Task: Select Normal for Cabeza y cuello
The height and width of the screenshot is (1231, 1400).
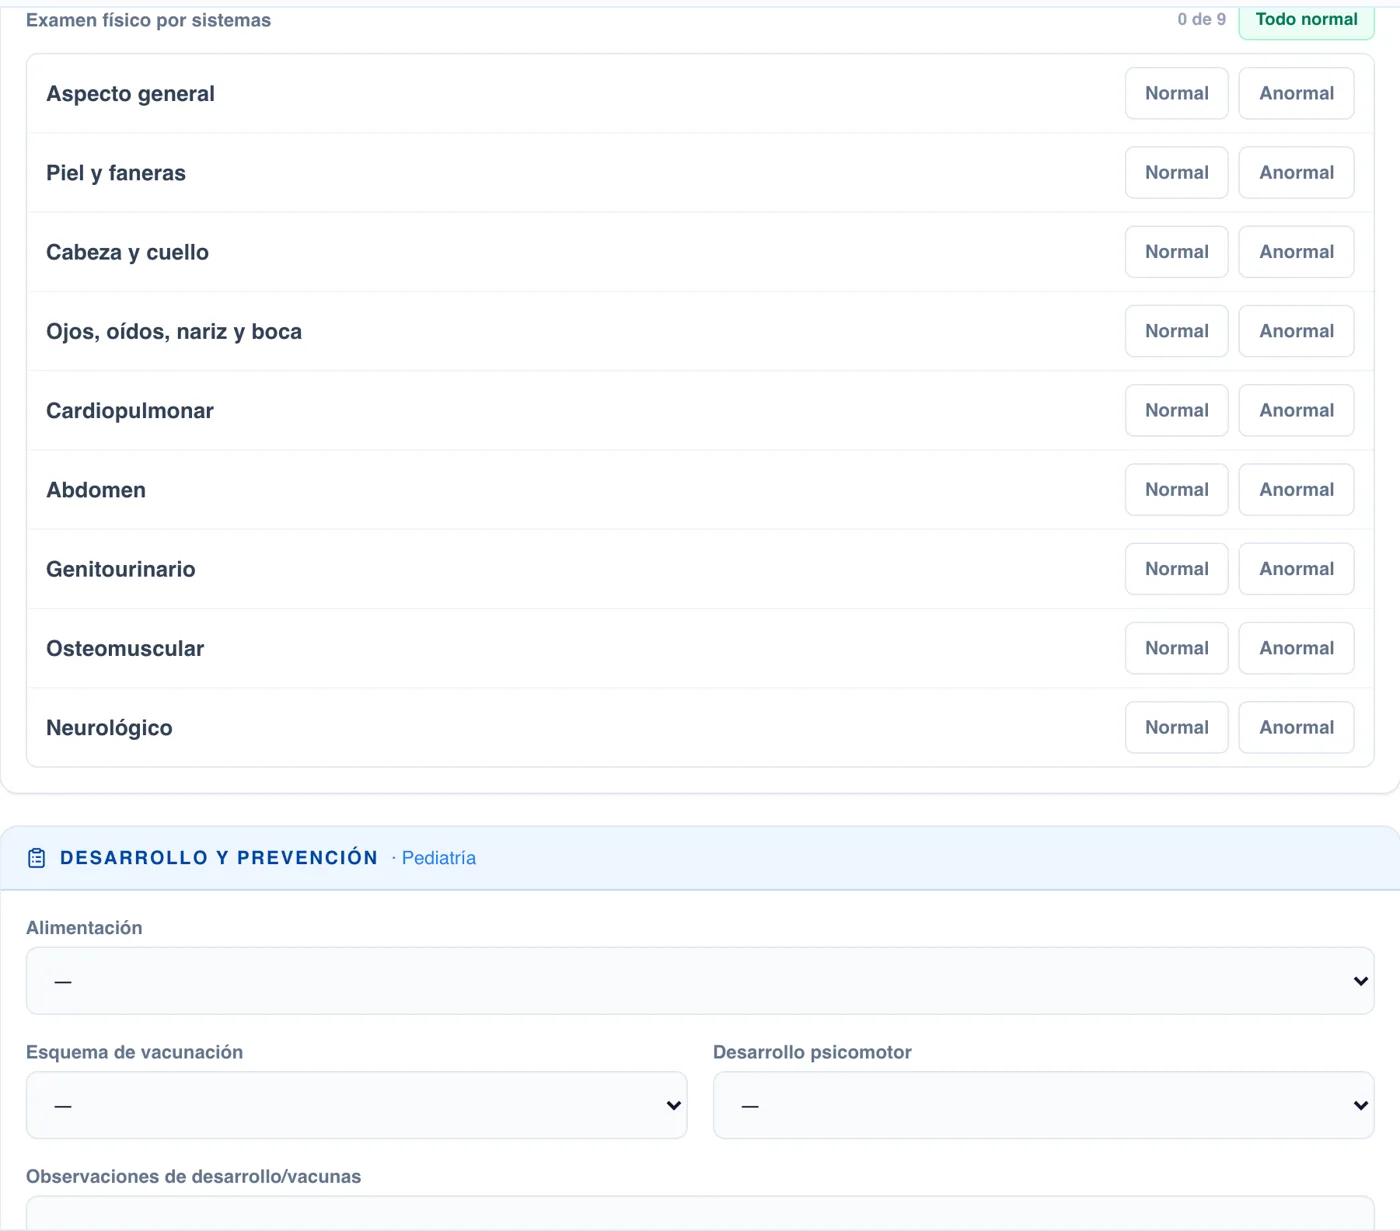Action: tap(1176, 252)
